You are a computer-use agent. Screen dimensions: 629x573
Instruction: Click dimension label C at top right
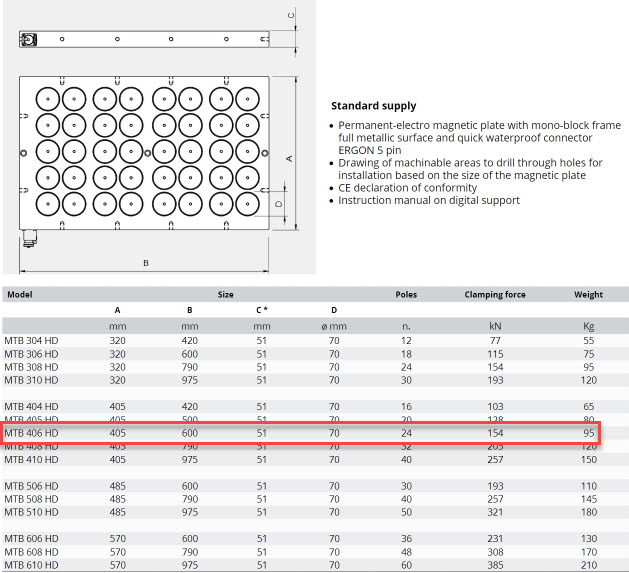291,15
